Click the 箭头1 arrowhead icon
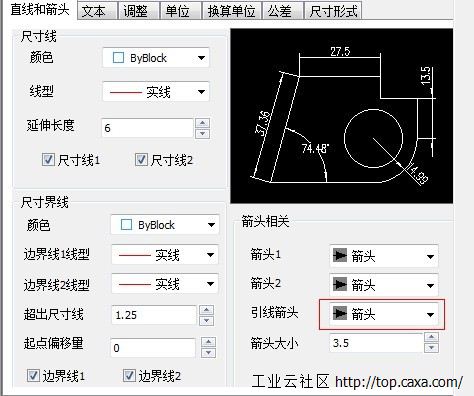This screenshot has width=474, height=396. pos(340,256)
